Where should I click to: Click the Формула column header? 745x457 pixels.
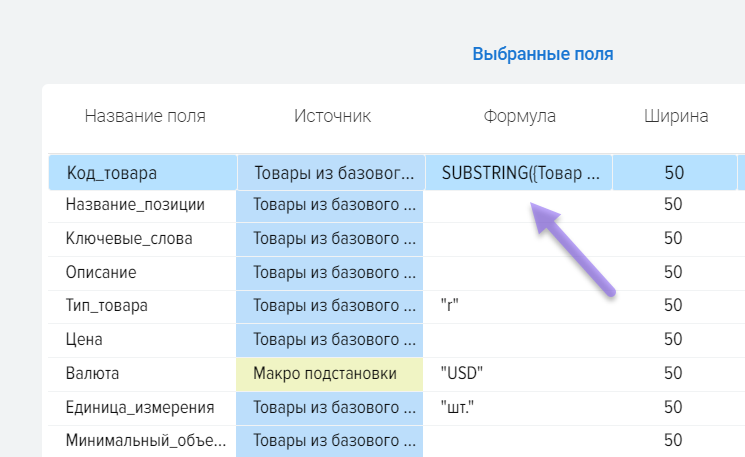point(519,116)
